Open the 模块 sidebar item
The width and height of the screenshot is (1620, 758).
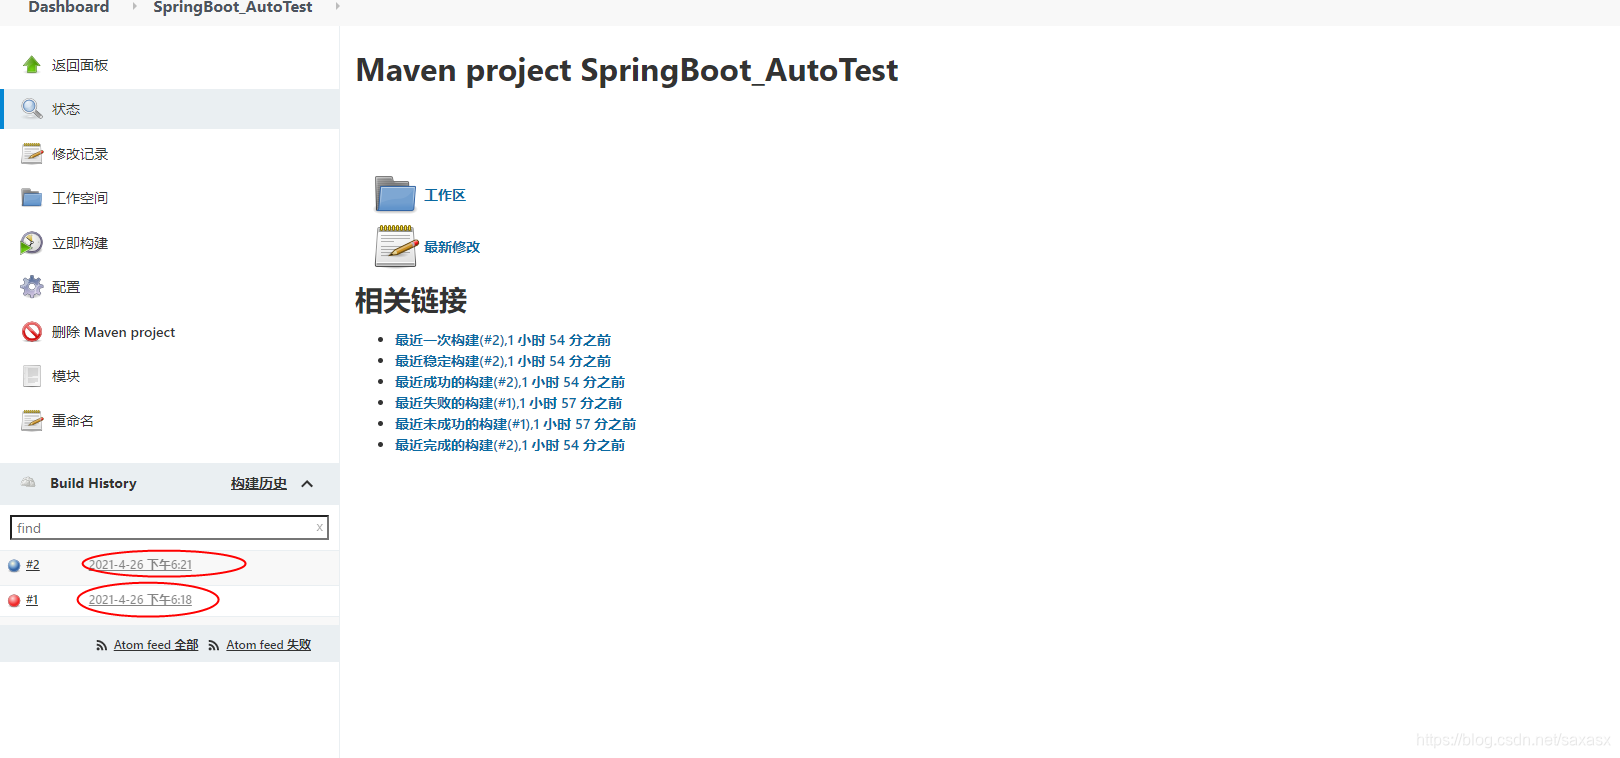66,376
